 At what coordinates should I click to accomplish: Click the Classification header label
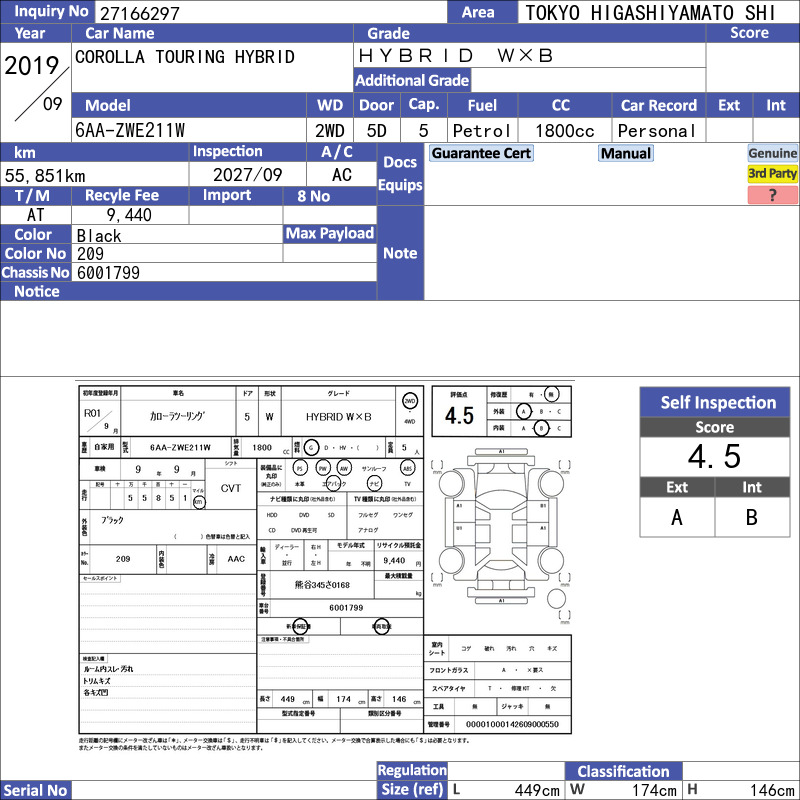(x=623, y=771)
